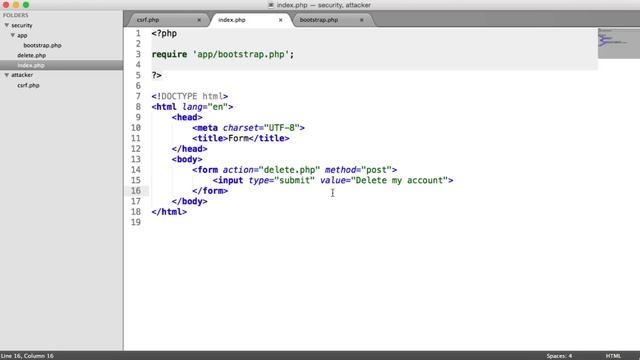Screen dimensions: 640x360
Task: Collapse the app folder disclosure triangle
Action: coord(13,36)
